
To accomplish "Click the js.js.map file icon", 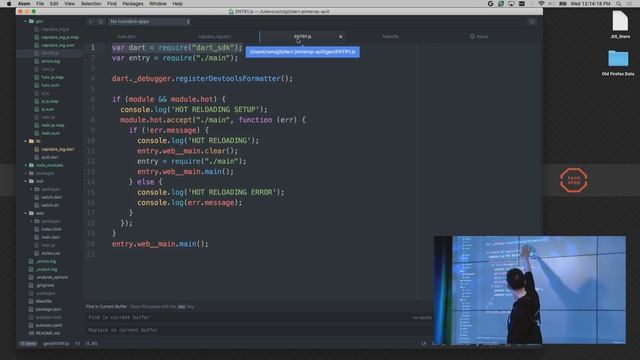I will point(37,101).
